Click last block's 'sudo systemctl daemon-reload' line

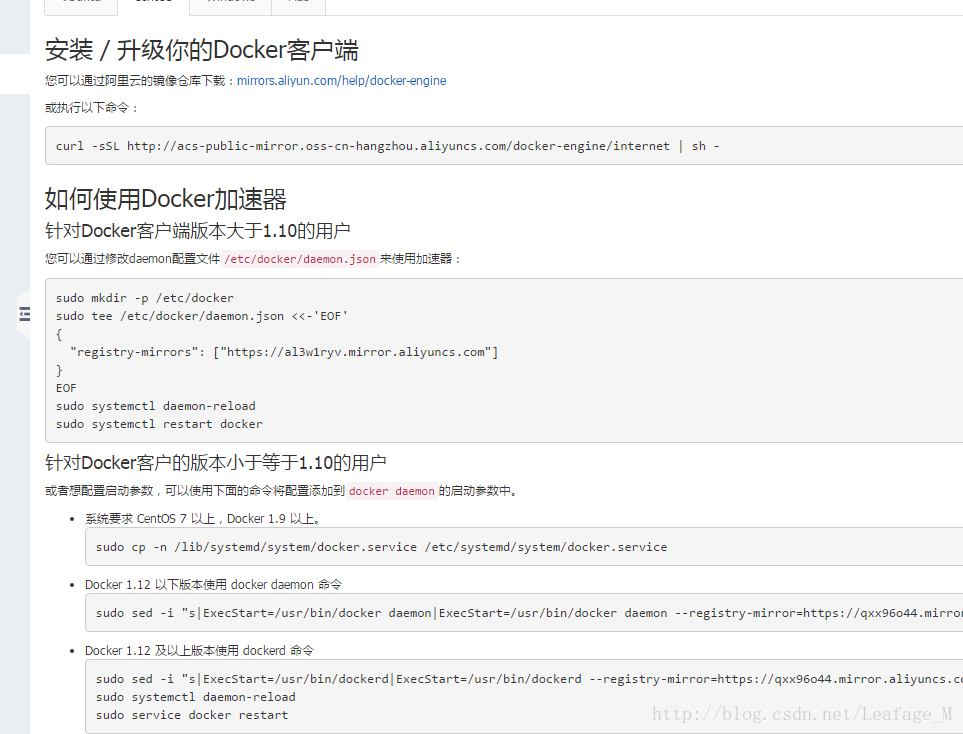point(195,697)
